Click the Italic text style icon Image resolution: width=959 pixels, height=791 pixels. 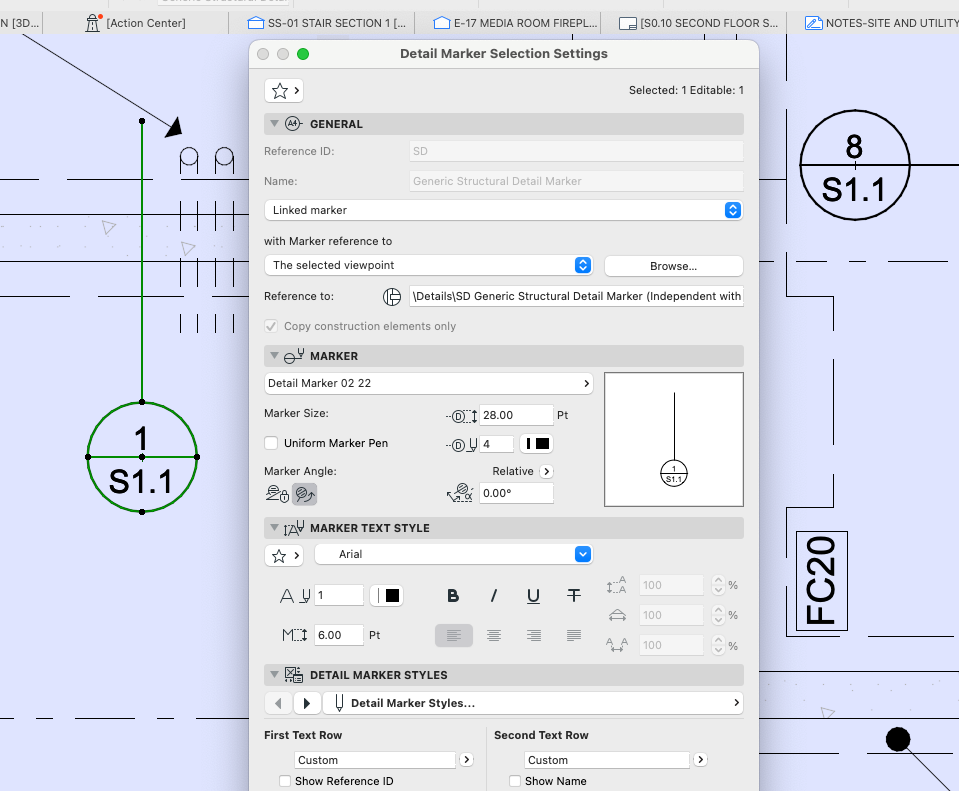pyautogui.click(x=493, y=596)
